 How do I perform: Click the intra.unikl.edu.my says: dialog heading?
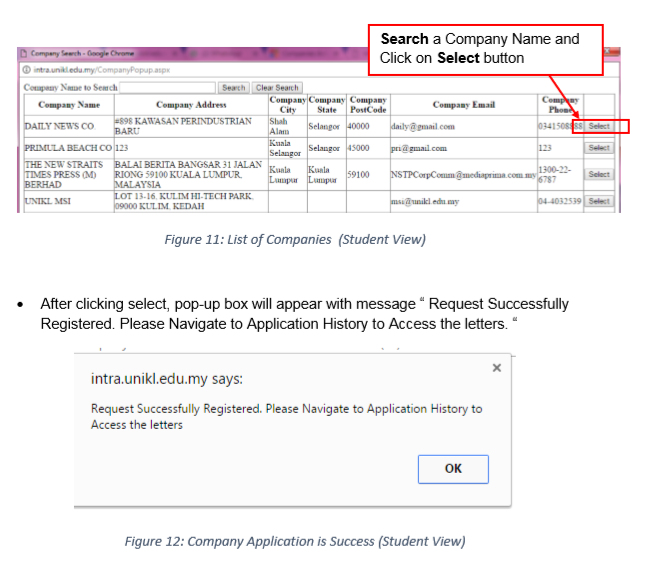pos(167,379)
